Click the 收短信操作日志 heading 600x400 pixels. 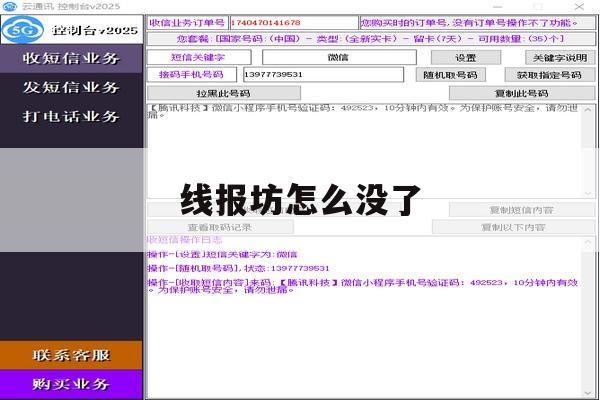point(185,240)
